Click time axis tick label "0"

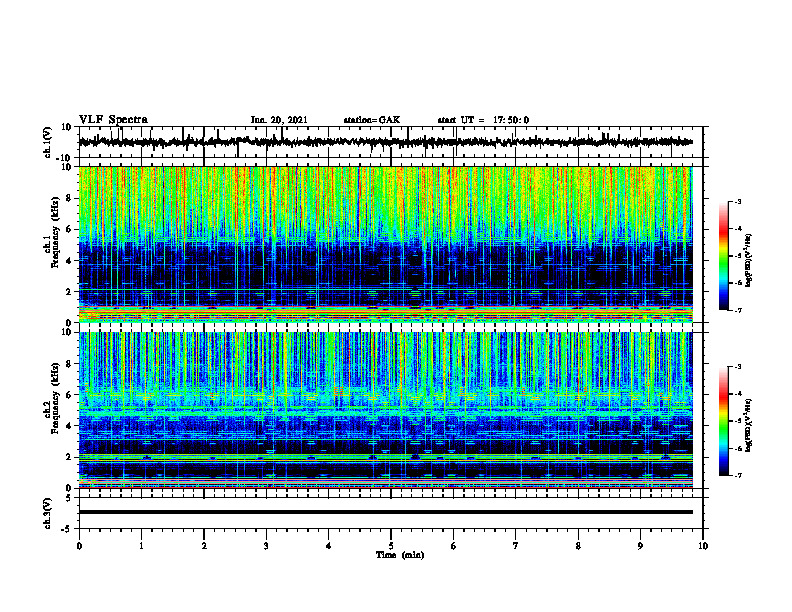point(79,546)
